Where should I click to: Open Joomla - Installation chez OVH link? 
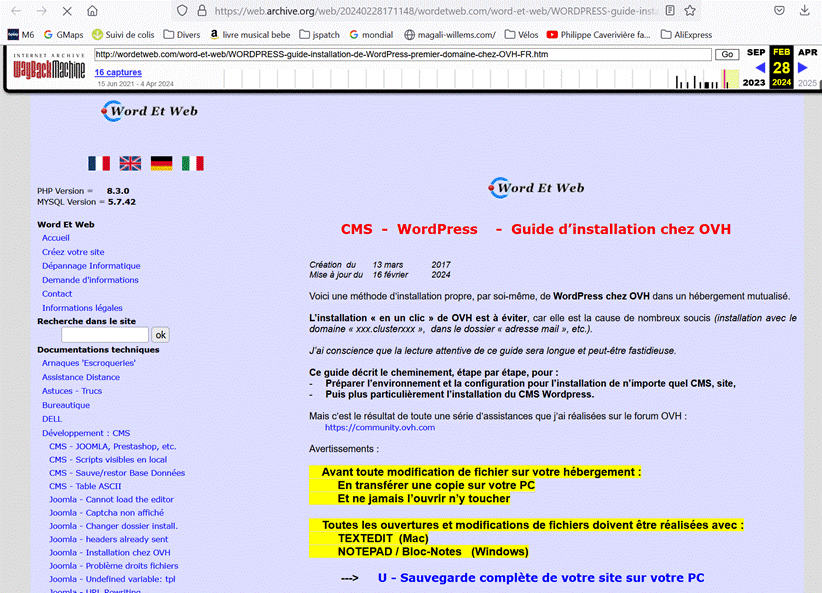[x=110, y=553]
